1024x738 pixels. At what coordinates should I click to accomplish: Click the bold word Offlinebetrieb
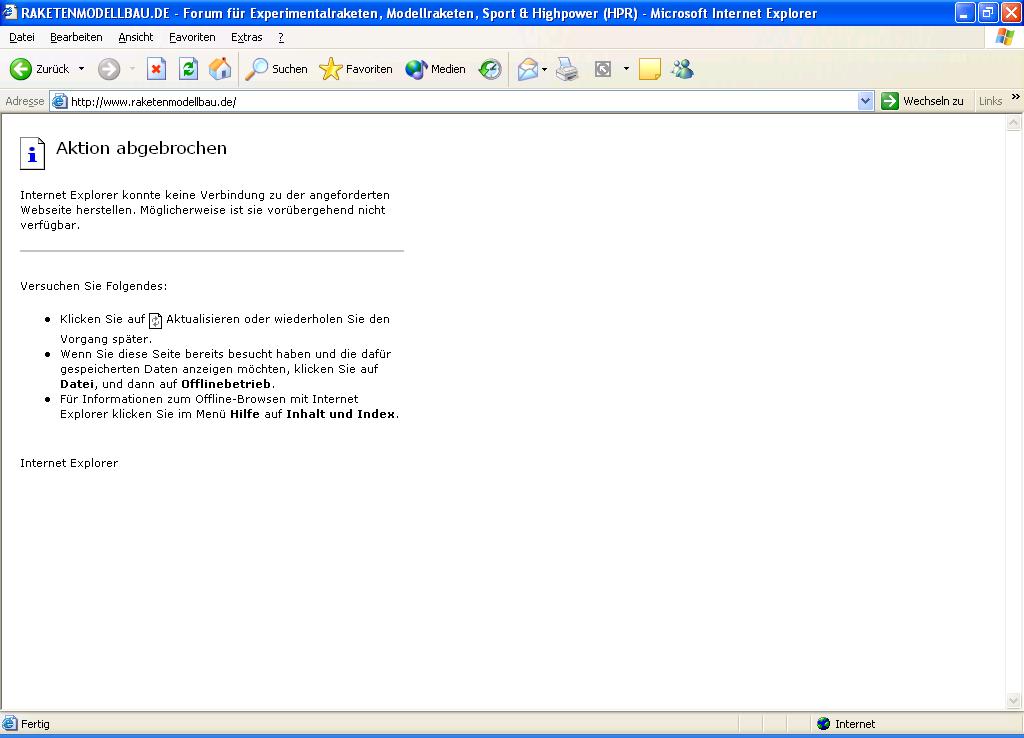226,384
